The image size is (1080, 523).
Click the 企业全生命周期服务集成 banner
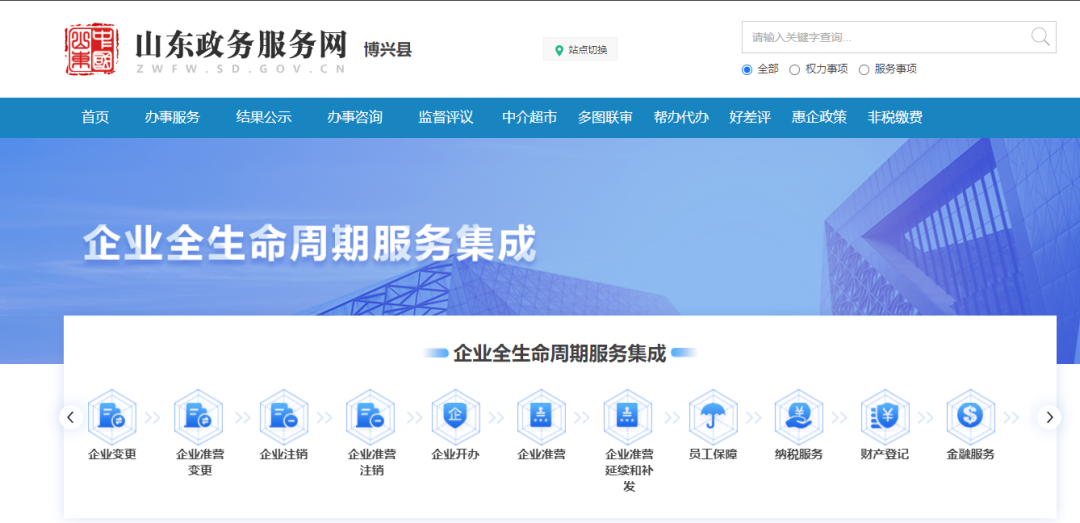(310, 244)
